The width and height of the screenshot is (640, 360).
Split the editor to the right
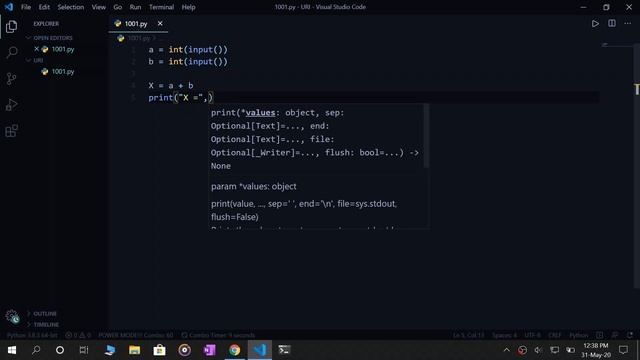611,23
